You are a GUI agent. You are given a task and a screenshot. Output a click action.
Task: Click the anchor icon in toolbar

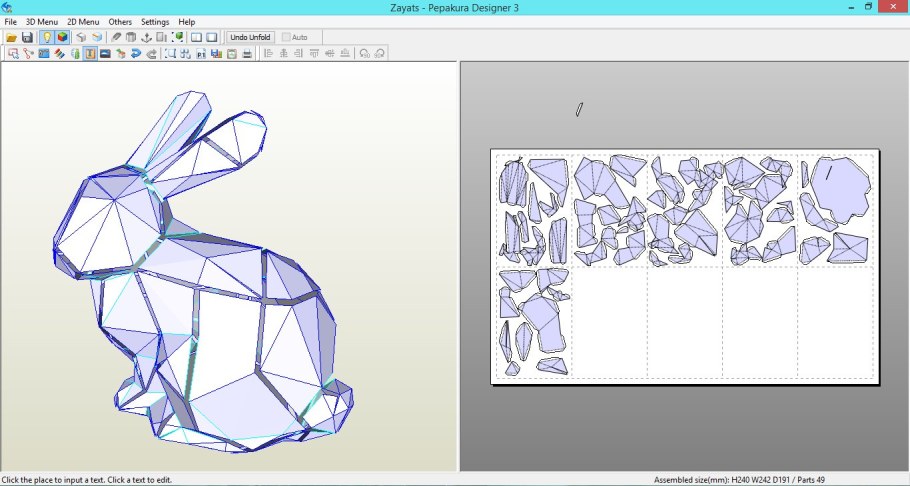[x=146, y=37]
